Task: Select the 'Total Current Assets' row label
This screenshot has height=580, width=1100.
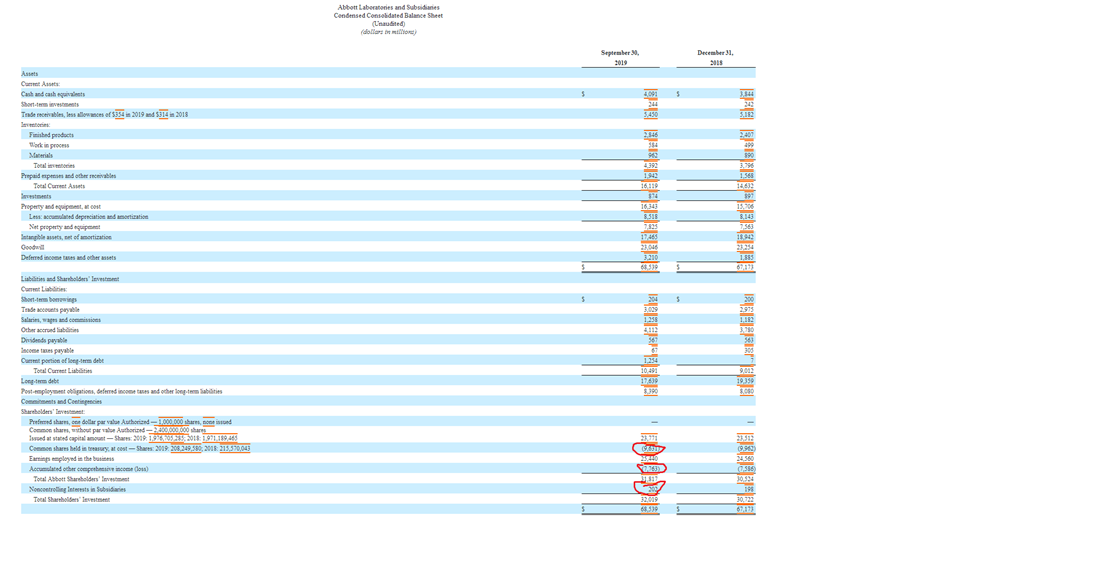Action: pyautogui.click(x=59, y=186)
